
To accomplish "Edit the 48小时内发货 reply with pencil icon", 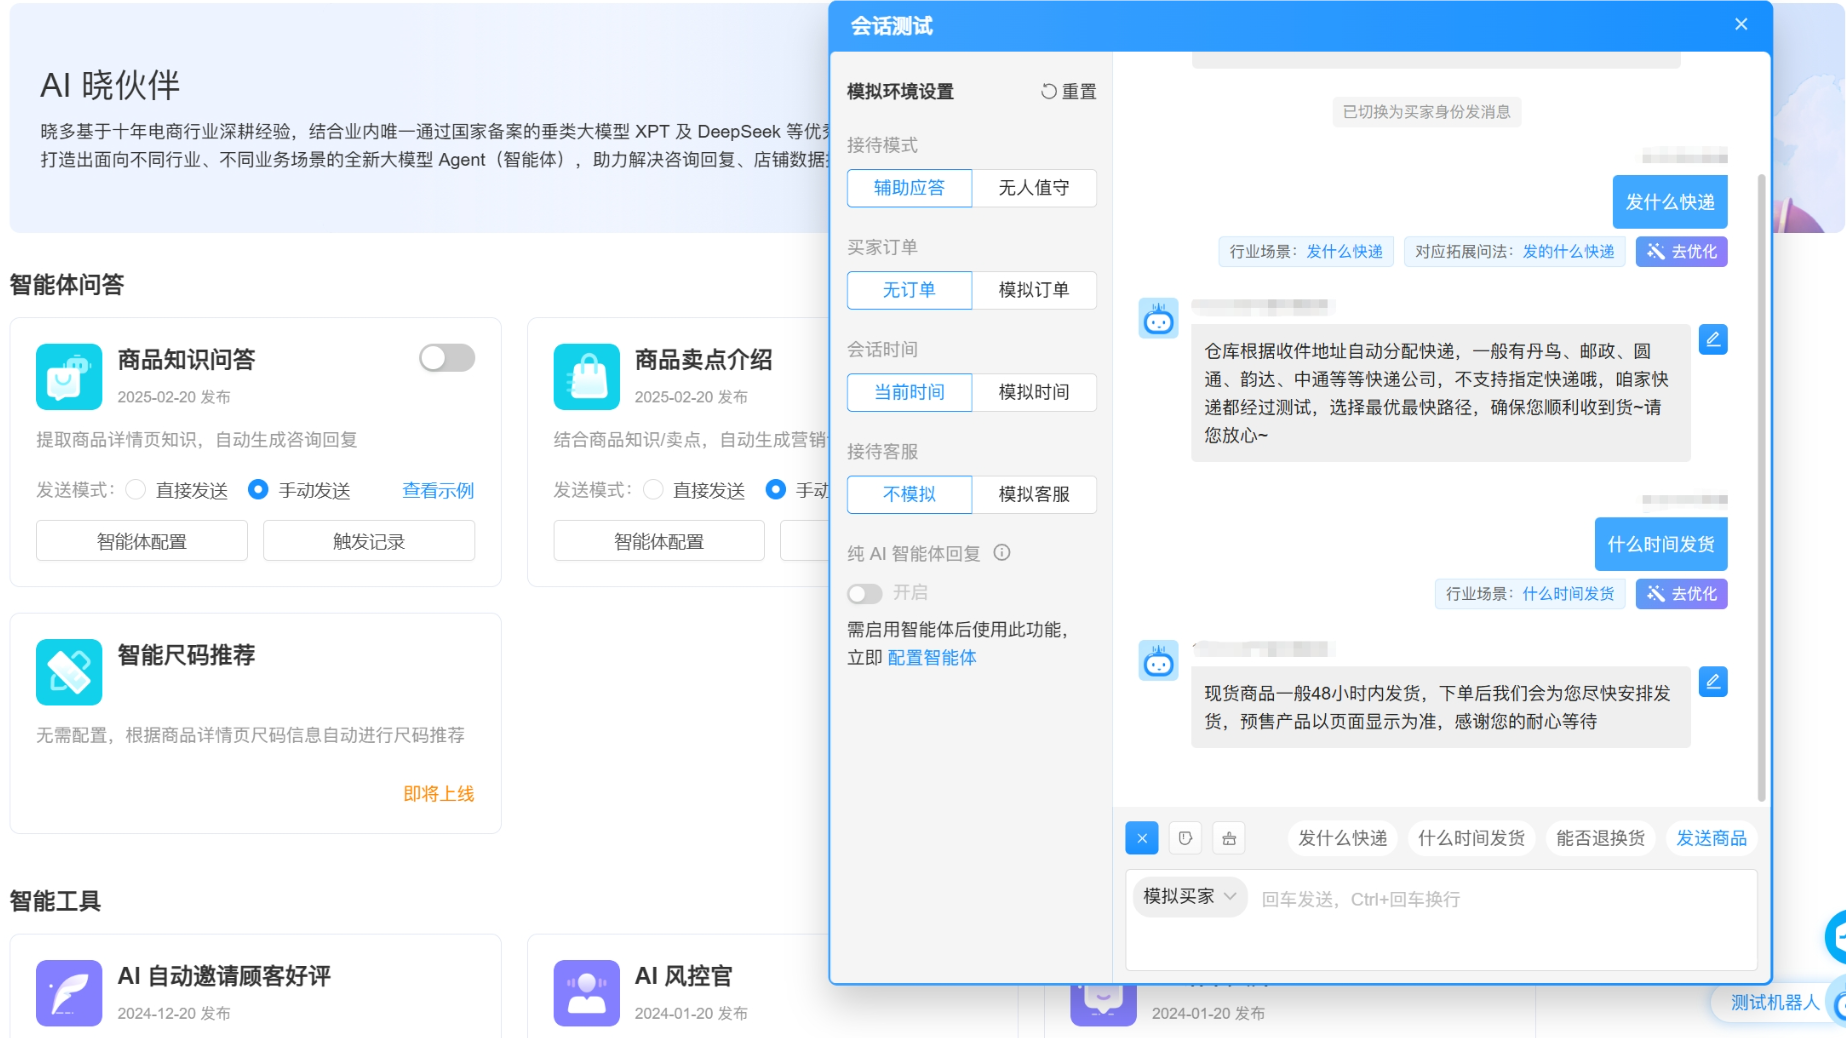I will 1713,682.
